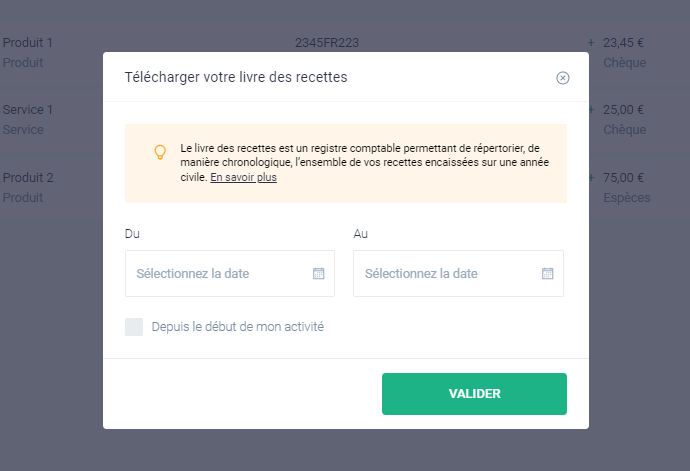Select the Produit 1 row

point(28,43)
